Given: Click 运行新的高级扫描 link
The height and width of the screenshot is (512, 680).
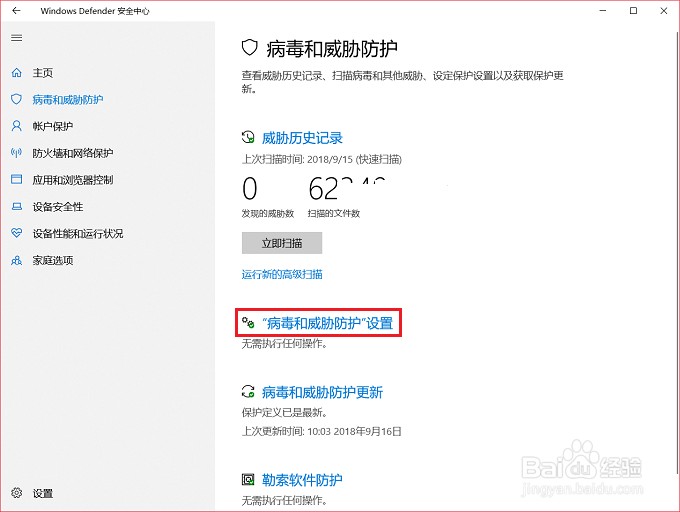Looking at the screenshot, I should pos(282,274).
